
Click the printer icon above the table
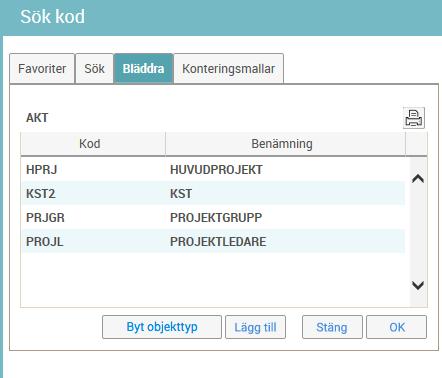(414, 118)
